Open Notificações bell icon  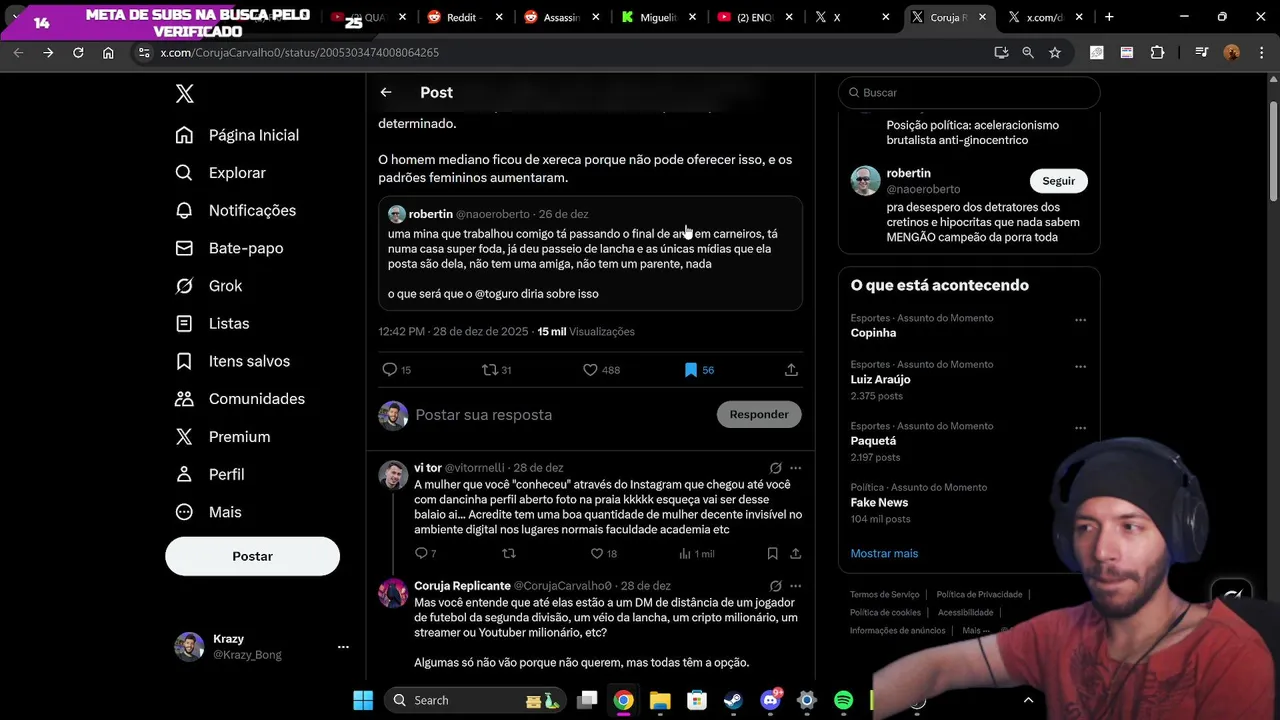pyautogui.click(x=184, y=210)
